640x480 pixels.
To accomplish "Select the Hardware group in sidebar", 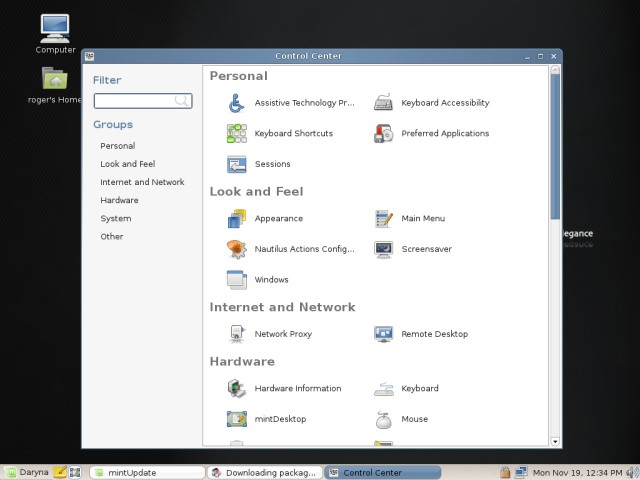I will tap(119, 200).
